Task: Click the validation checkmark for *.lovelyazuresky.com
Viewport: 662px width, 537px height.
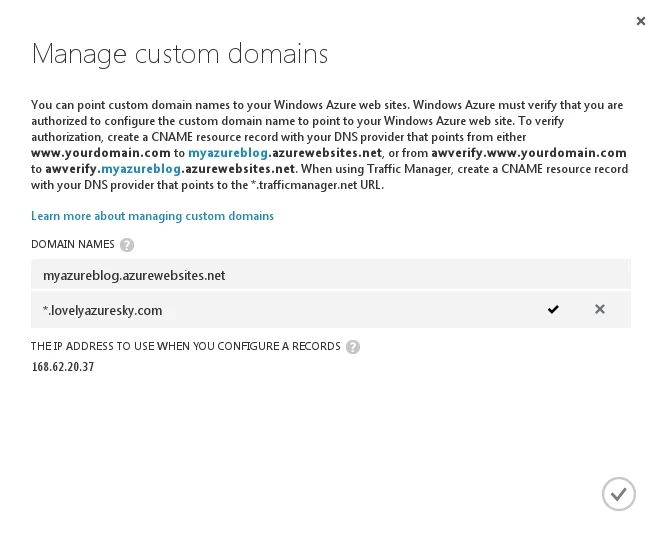Action: [553, 310]
